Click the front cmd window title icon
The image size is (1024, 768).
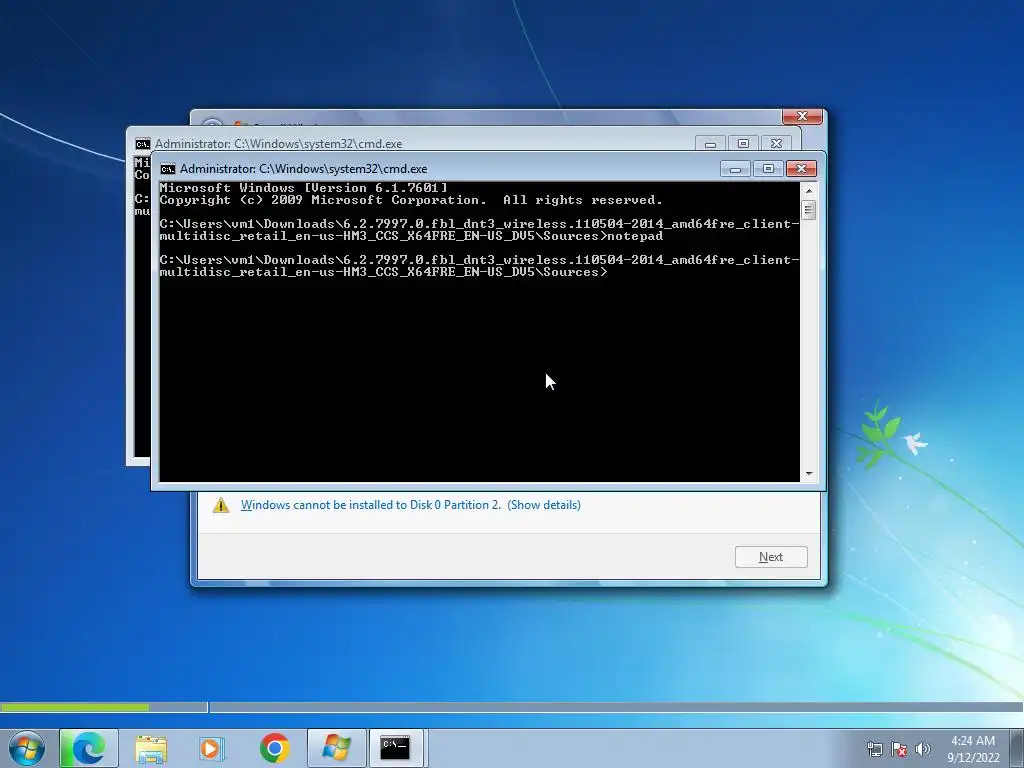[168, 169]
